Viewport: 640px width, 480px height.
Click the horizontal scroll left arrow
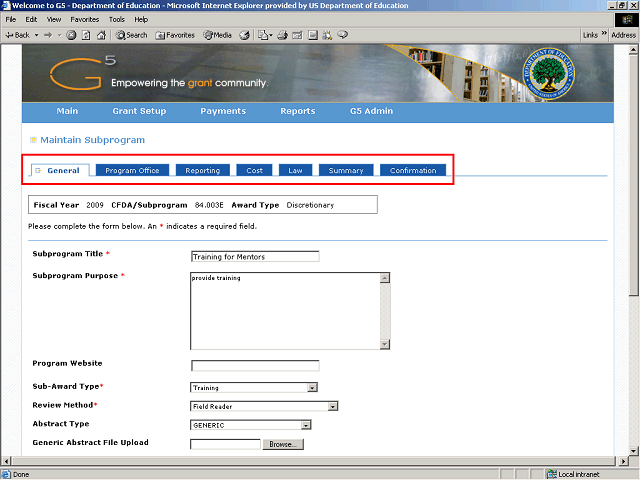pyautogui.click(x=6, y=461)
